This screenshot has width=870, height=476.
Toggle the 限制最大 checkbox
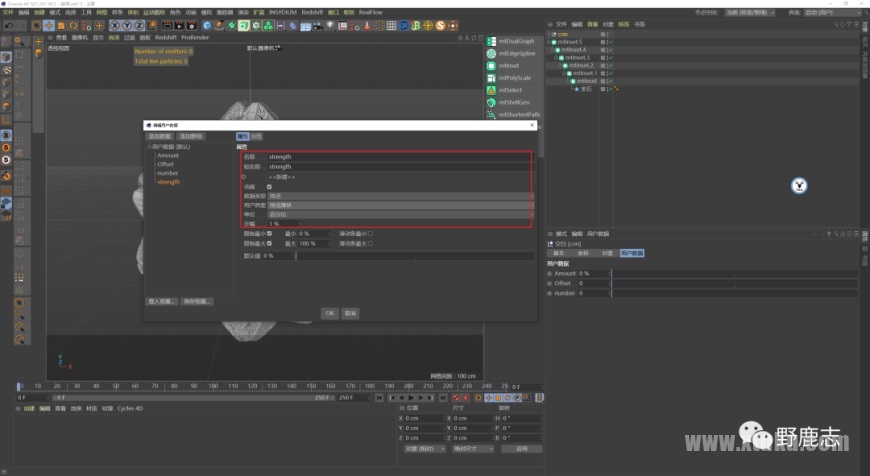(270, 244)
